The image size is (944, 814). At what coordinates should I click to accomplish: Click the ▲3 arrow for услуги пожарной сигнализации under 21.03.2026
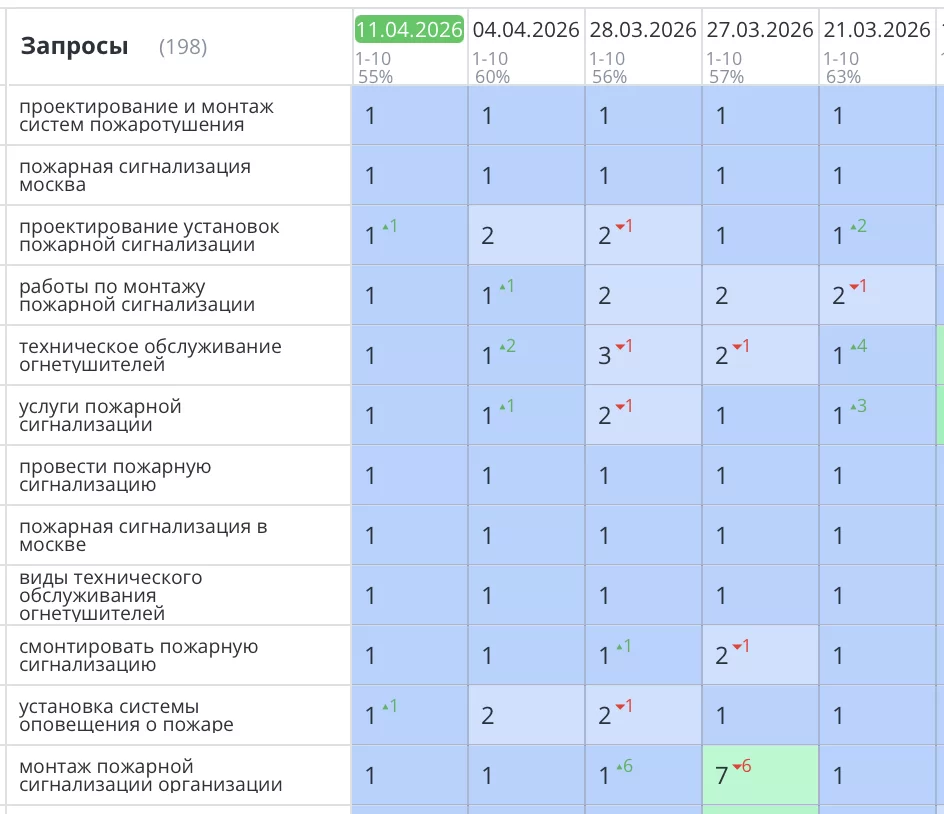tap(860, 404)
